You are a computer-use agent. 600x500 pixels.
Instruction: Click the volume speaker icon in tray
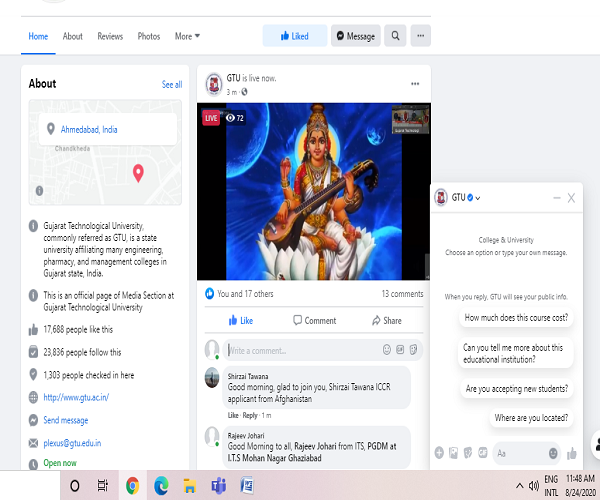coord(533,486)
